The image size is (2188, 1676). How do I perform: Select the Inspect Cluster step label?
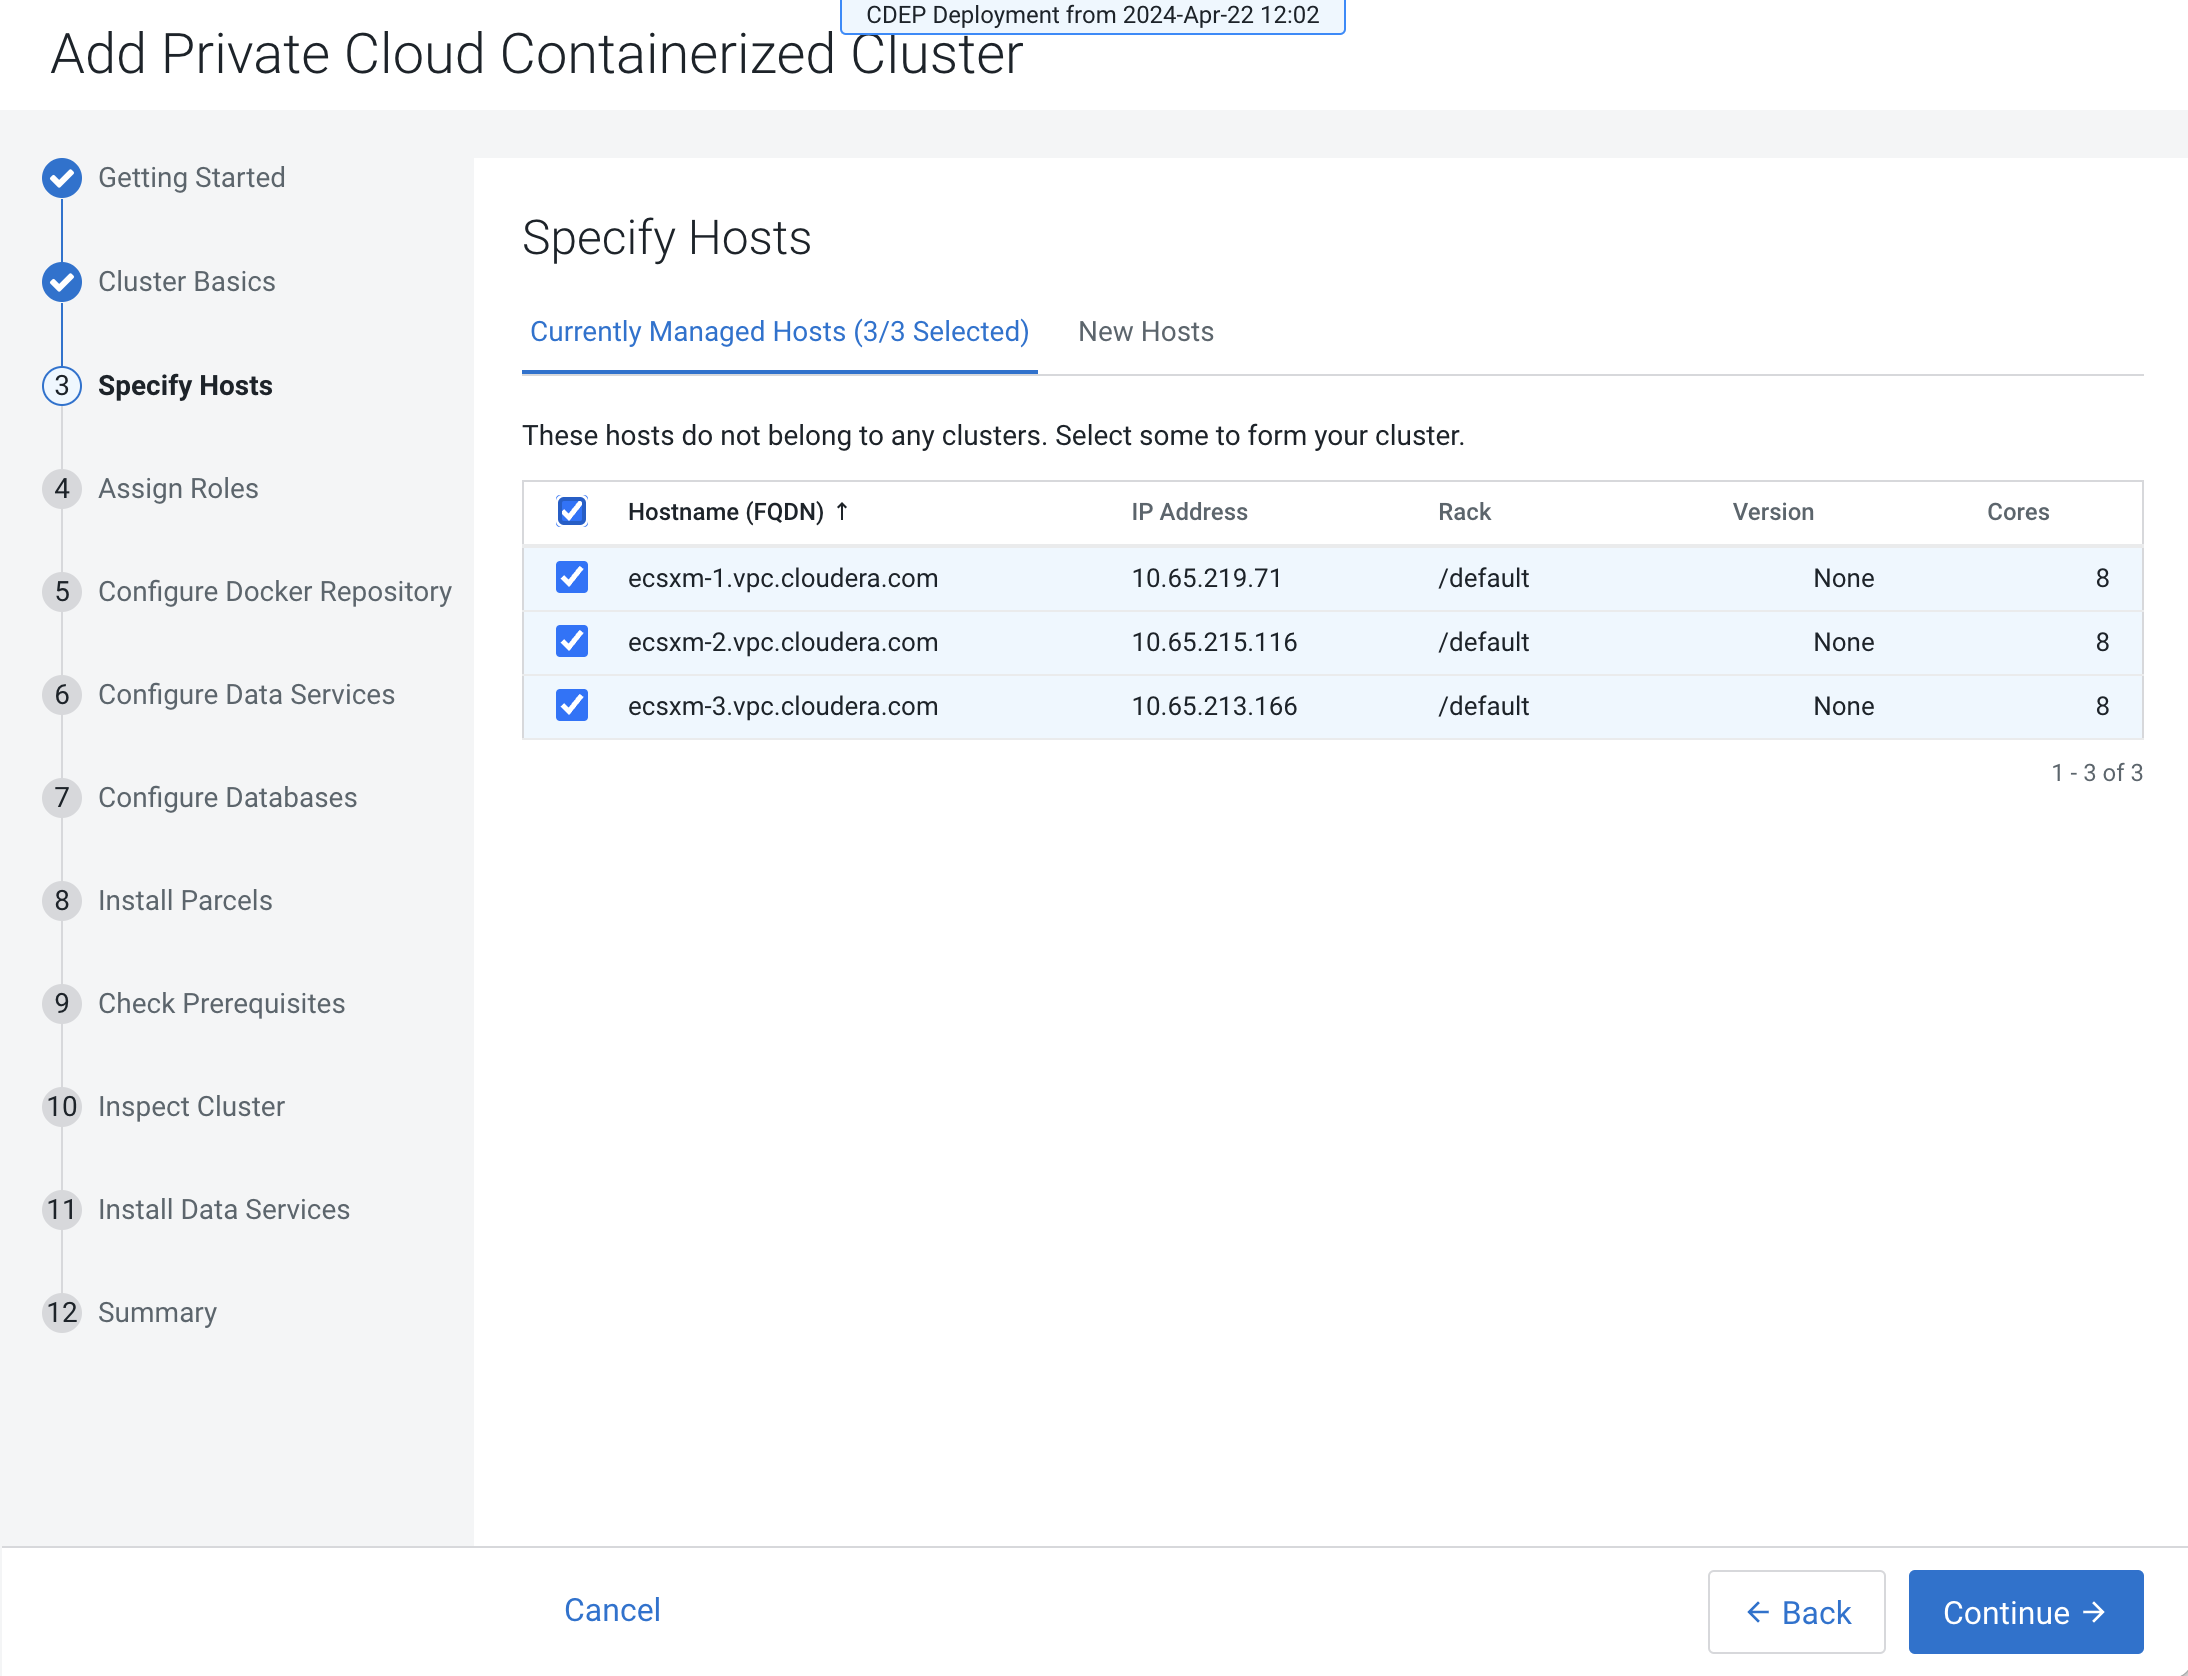pyautogui.click(x=192, y=1107)
